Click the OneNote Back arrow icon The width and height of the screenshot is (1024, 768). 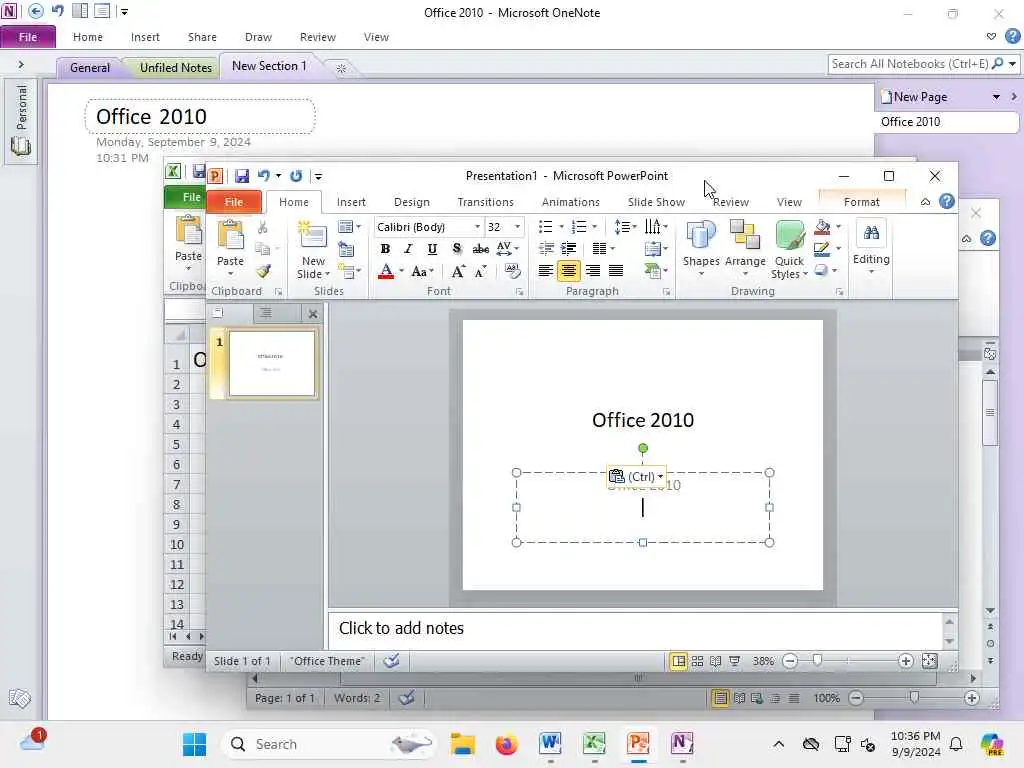click(x=36, y=11)
